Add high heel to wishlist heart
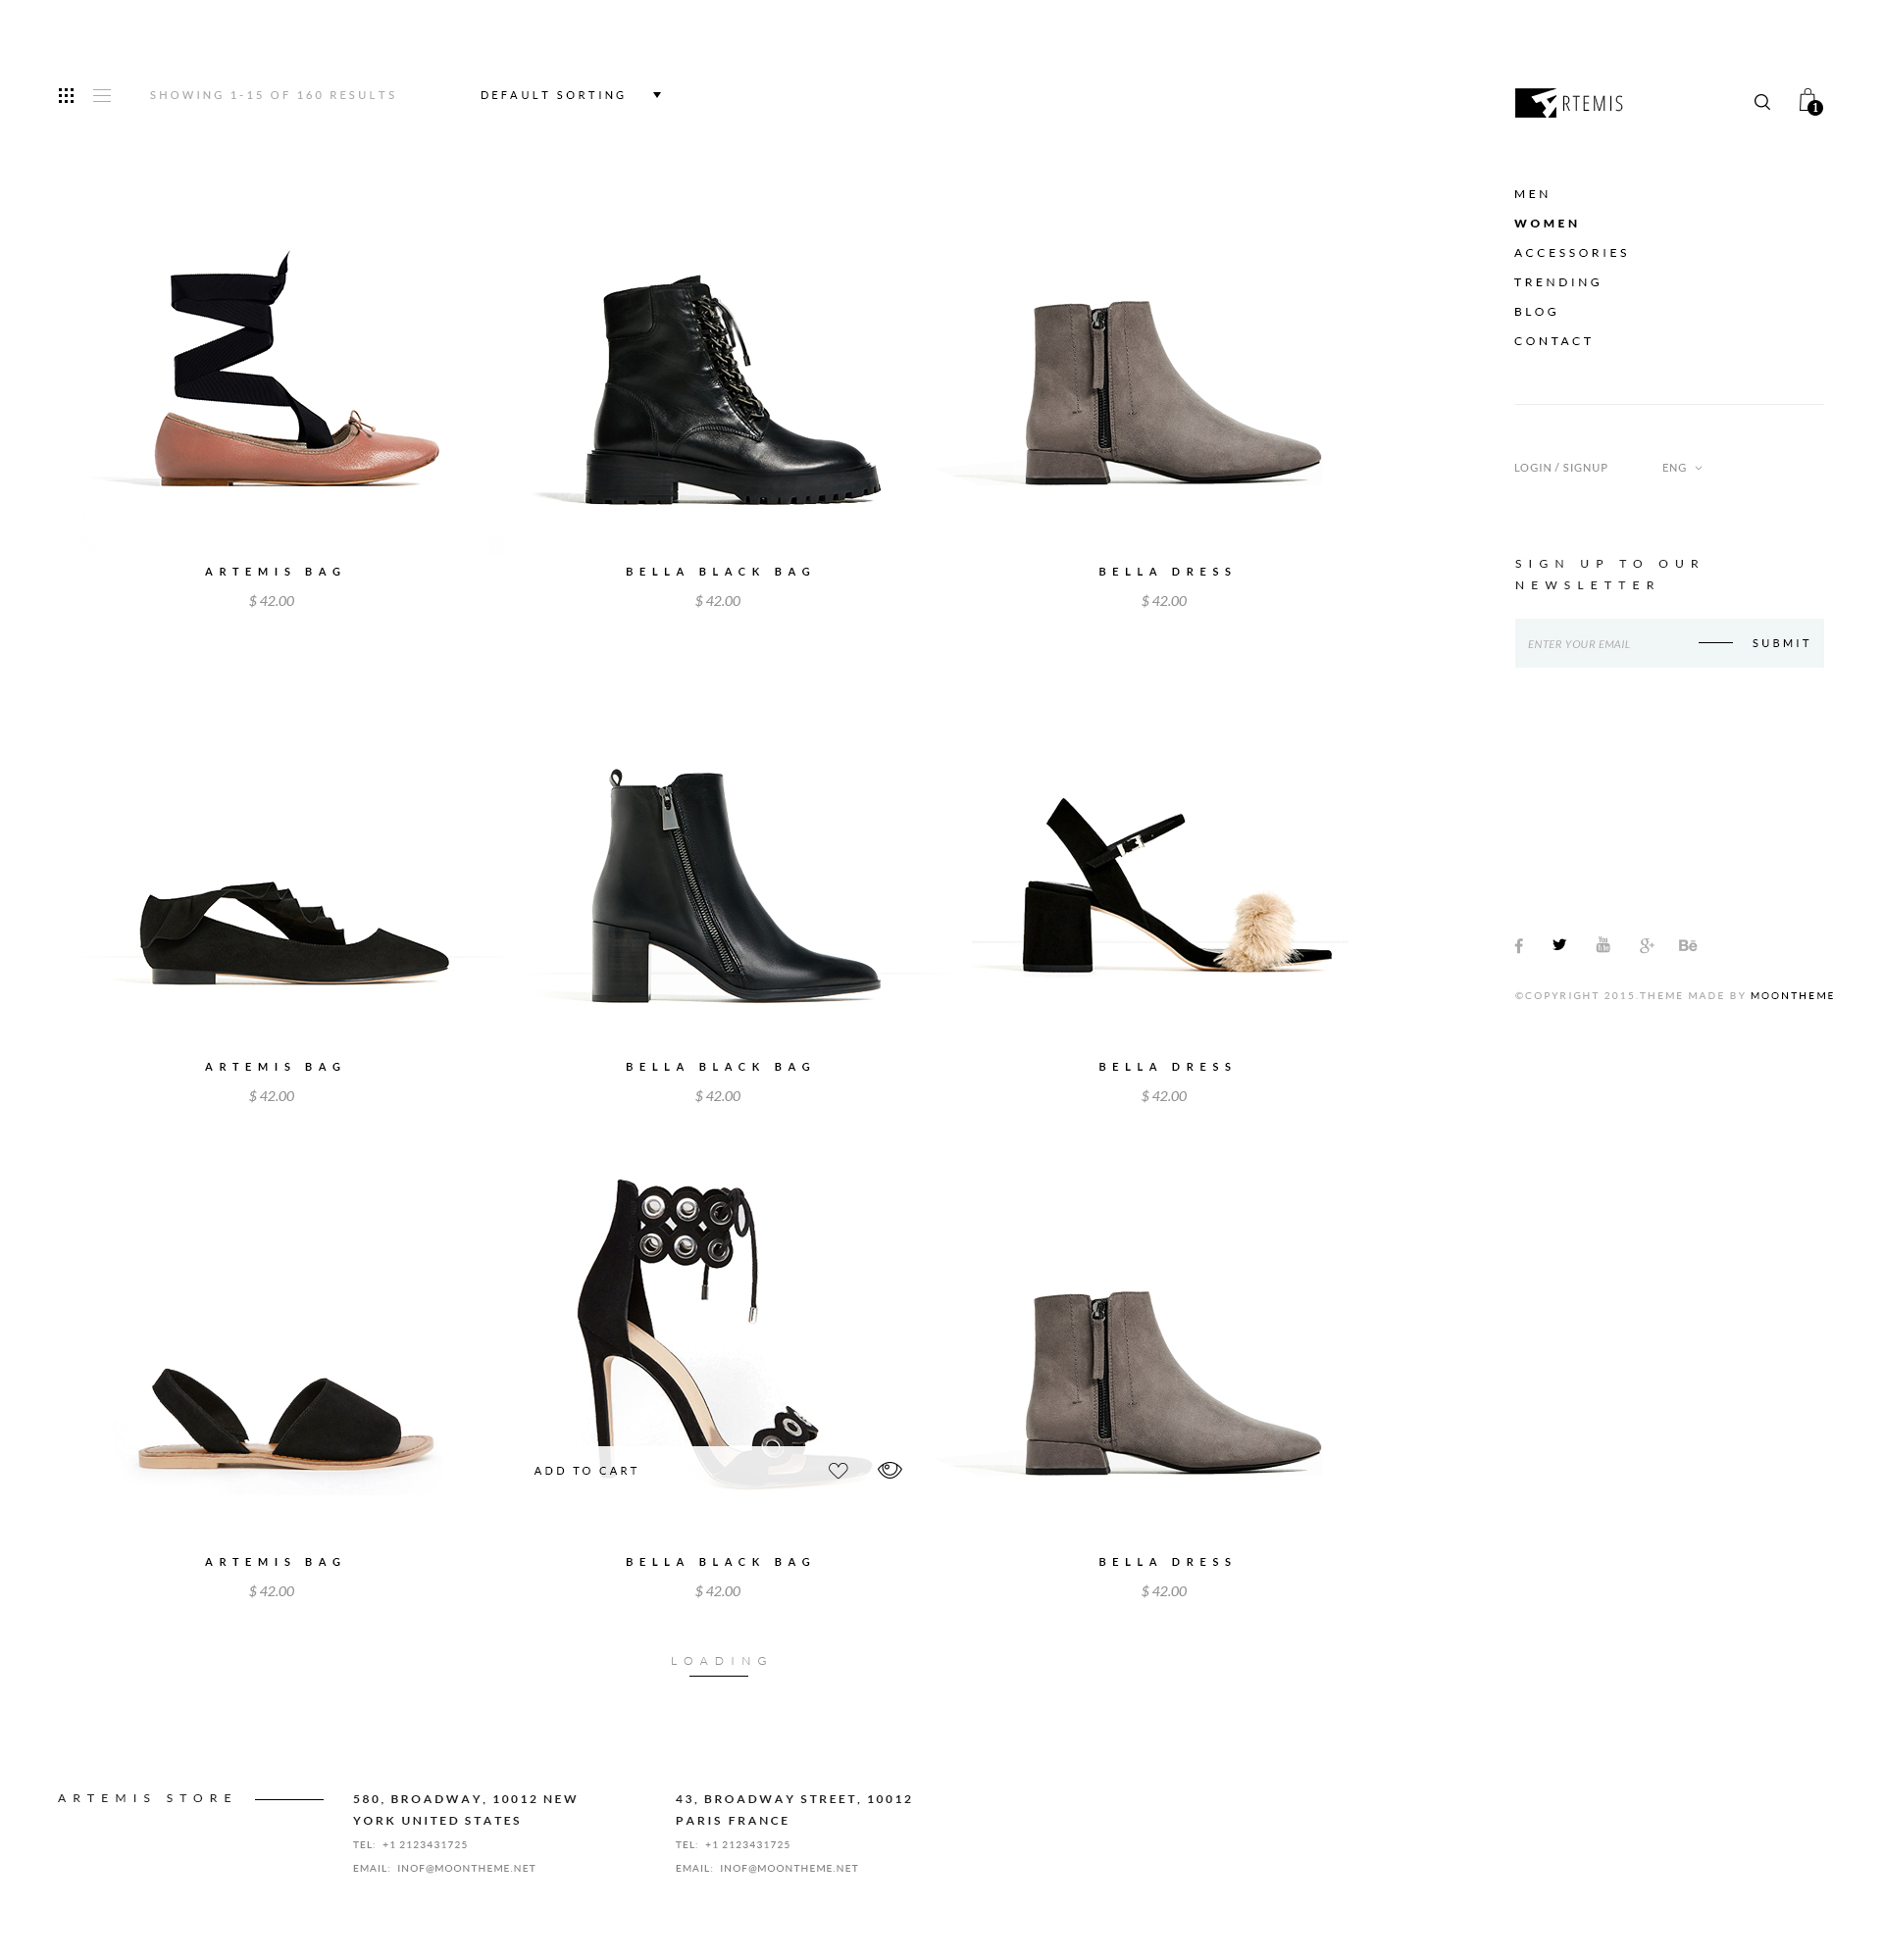Image resolution: width=1883 pixels, height=1960 pixels. 838,1470
